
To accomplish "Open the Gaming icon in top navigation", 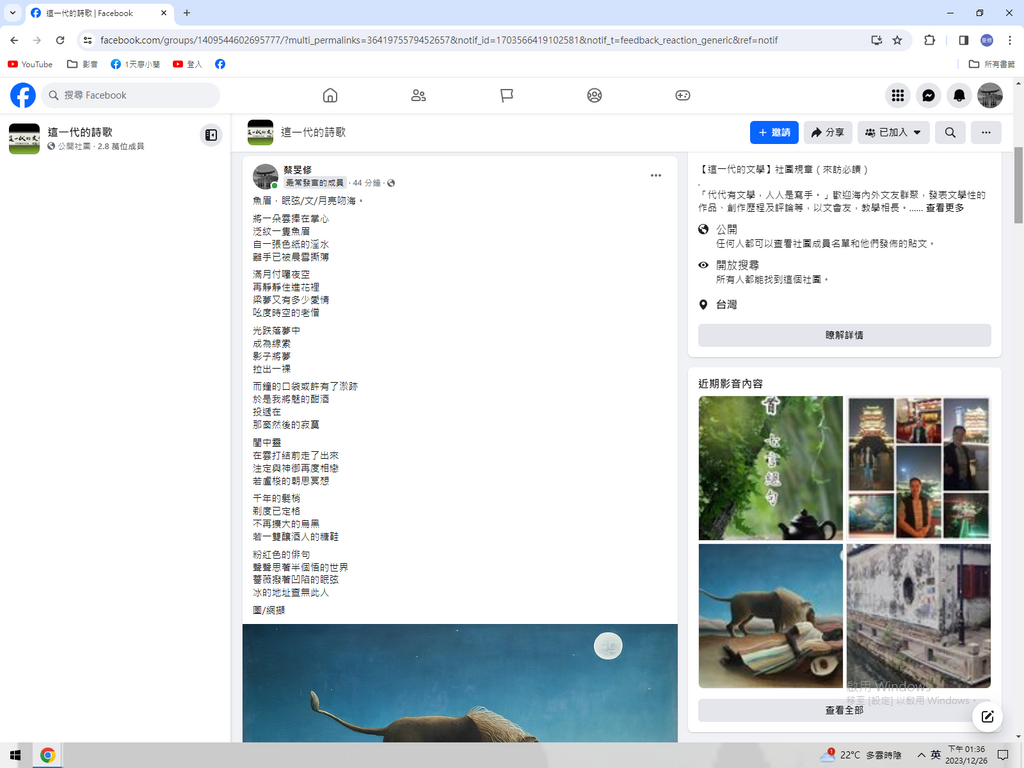I will (682, 95).
